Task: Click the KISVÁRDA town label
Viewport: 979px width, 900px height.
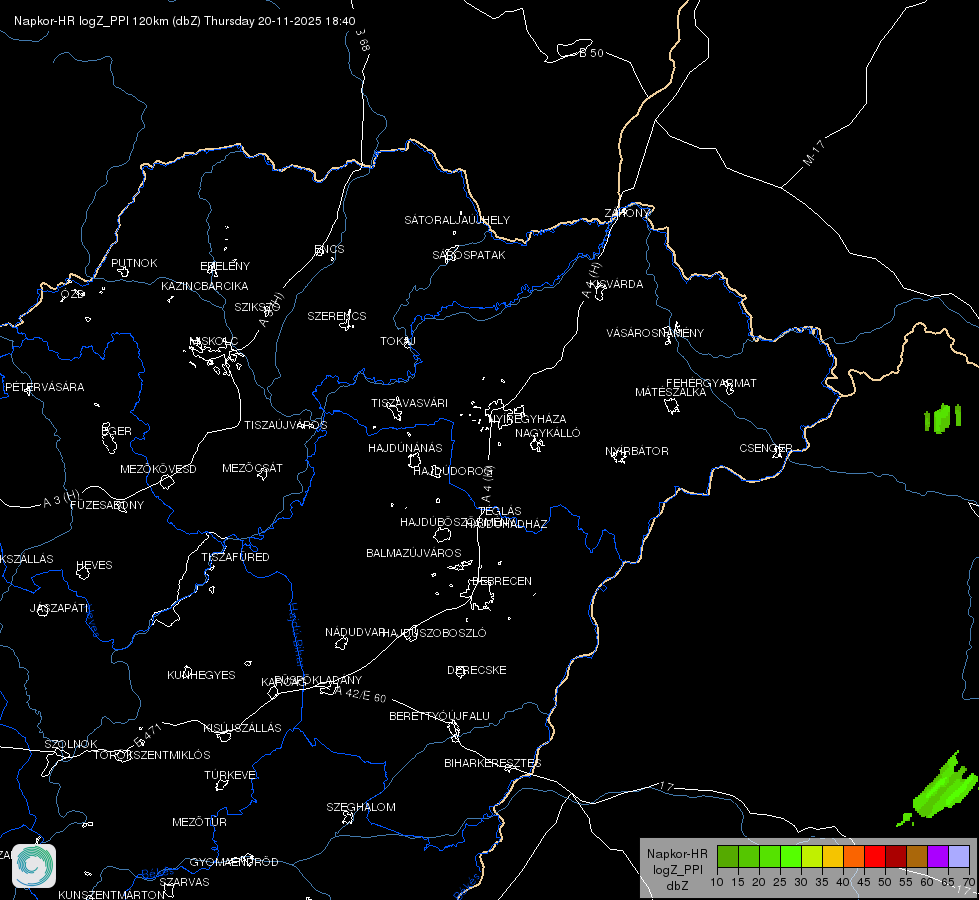Action: click(x=617, y=284)
